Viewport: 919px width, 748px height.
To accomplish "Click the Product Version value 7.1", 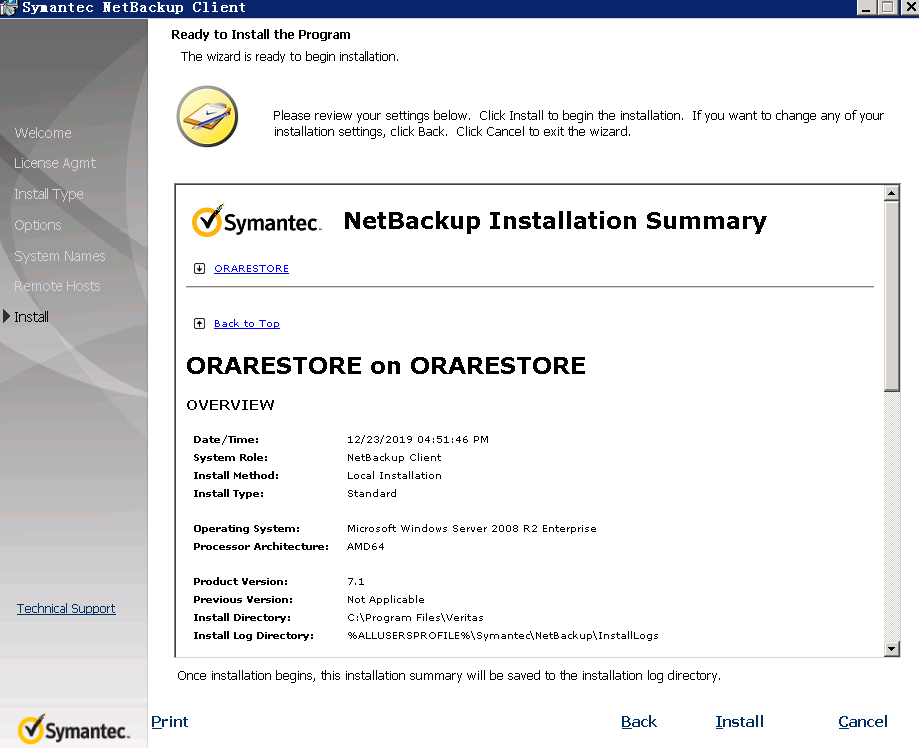I will click(356, 582).
